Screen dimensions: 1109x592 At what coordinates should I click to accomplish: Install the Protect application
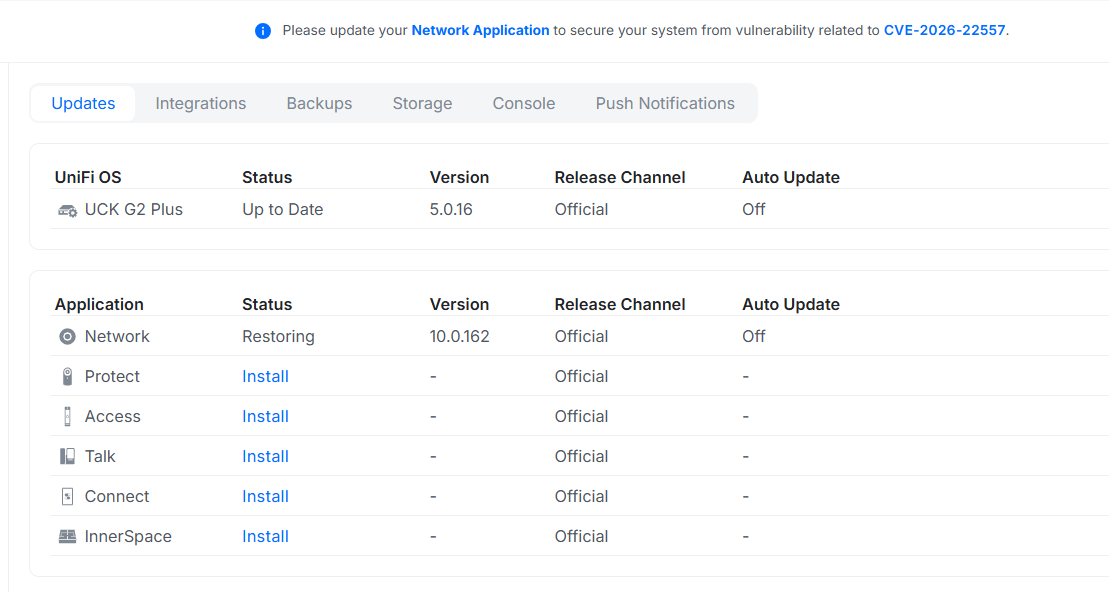265,377
